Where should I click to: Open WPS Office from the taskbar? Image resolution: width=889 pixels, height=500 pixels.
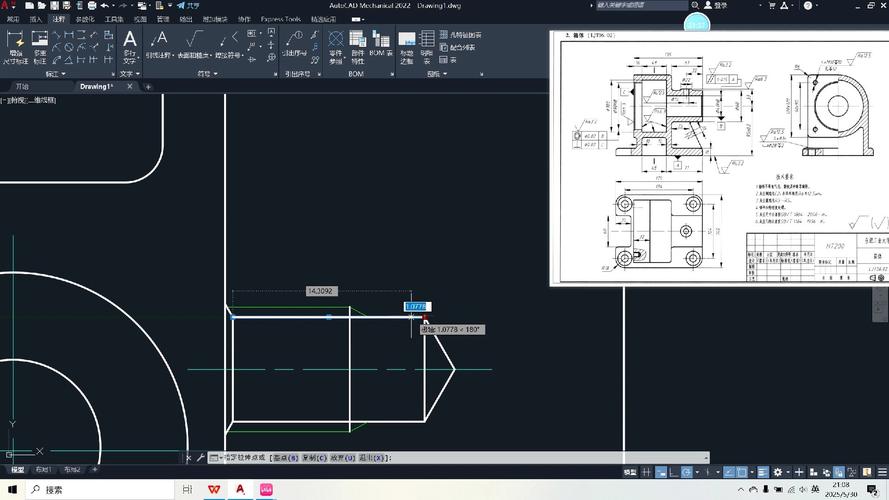point(214,489)
